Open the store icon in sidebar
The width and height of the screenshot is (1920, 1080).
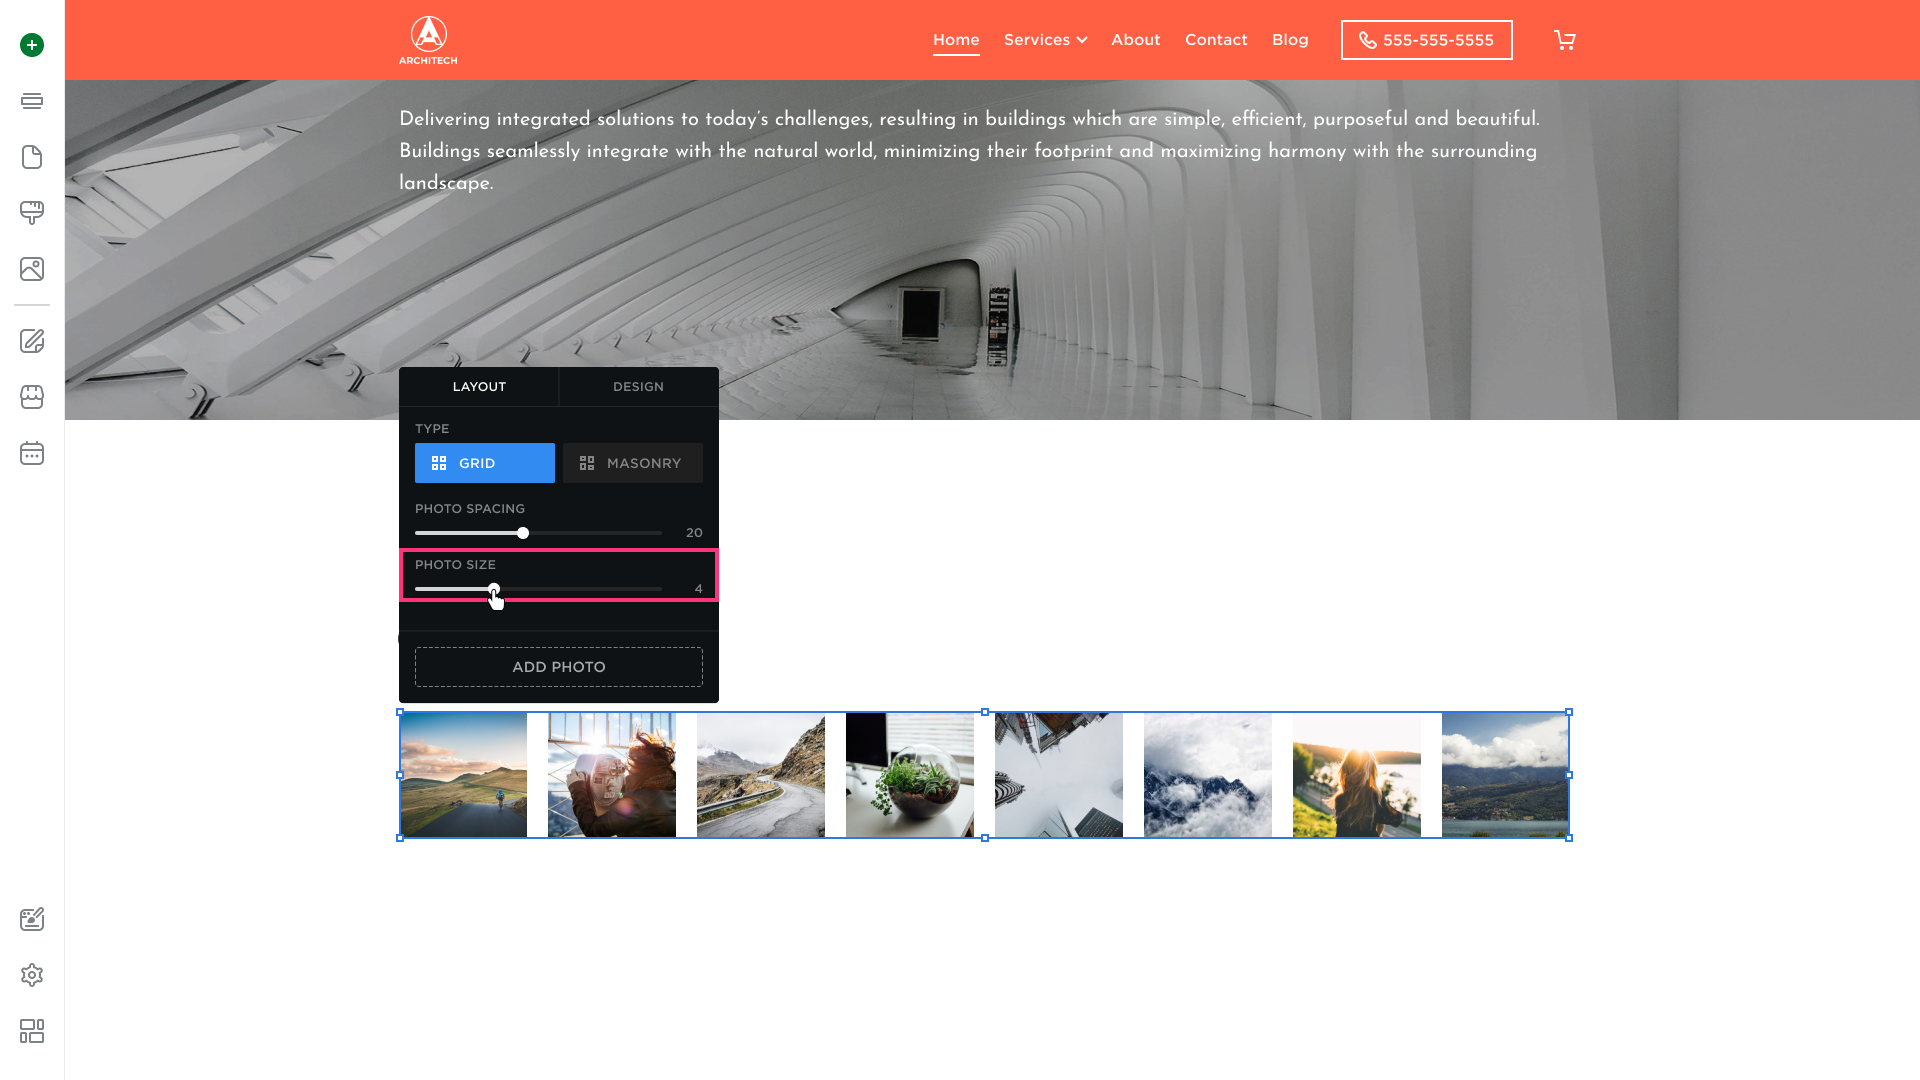pos(32,397)
